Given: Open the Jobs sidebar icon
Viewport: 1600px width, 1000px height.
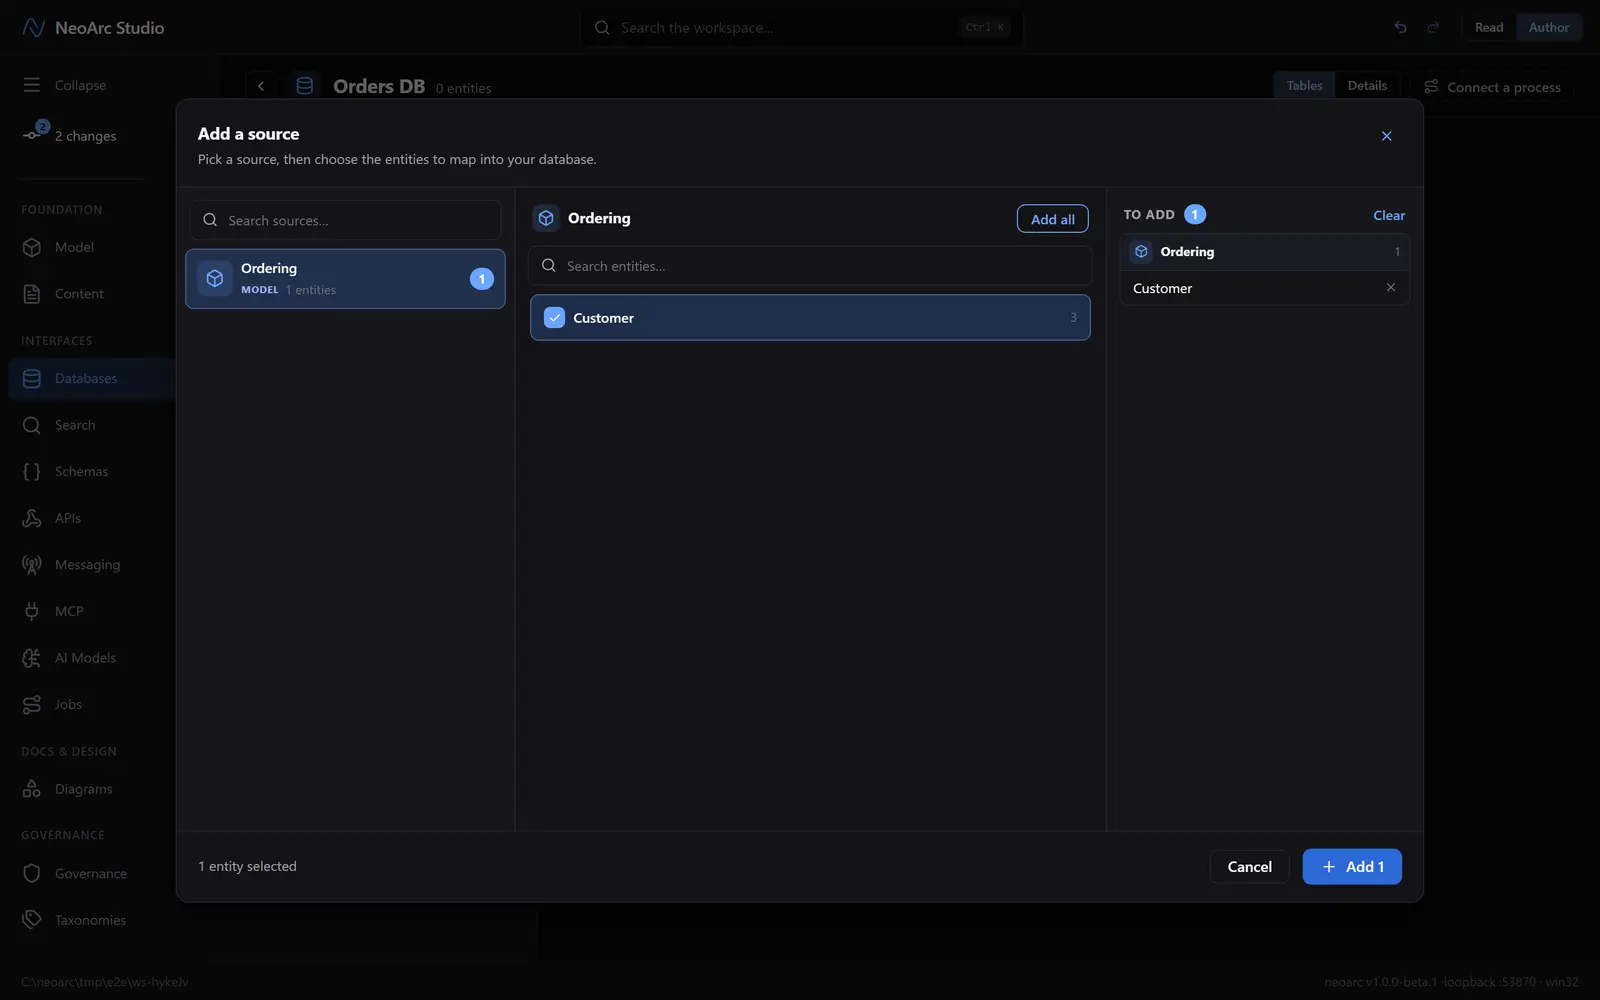Looking at the screenshot, I should click(32, 704).
